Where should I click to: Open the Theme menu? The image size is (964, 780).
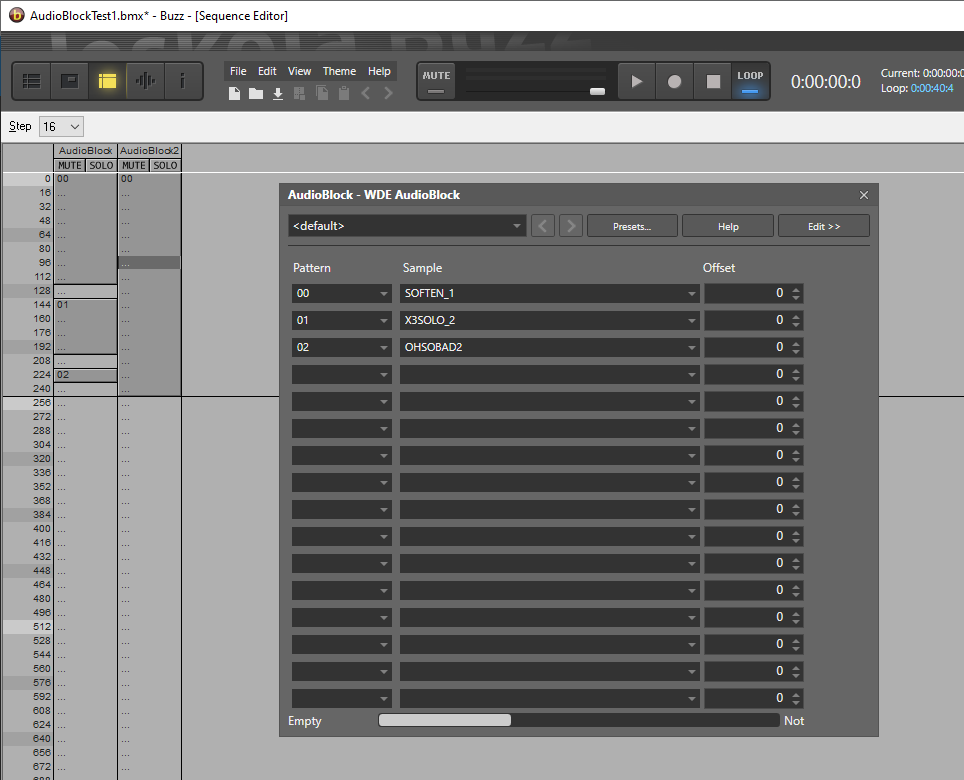339,71
